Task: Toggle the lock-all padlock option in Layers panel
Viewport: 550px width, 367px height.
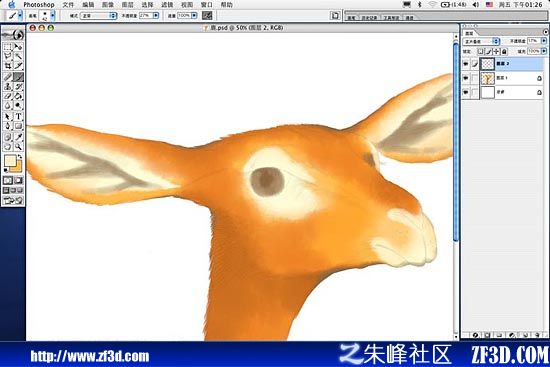Action: [x=504, y=52]
